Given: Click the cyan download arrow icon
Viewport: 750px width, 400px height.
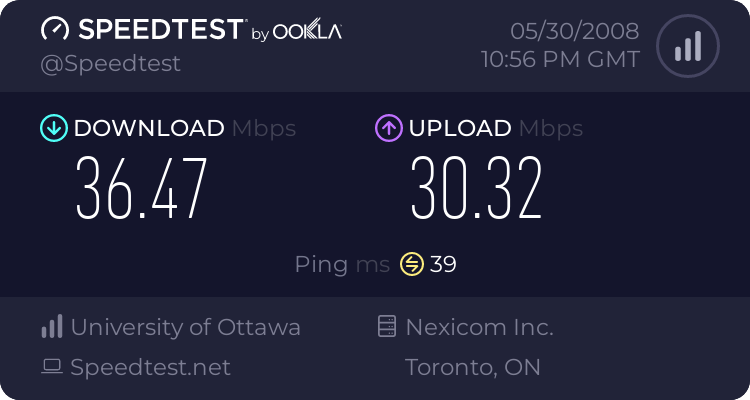Looking at the screenshot, I should [52, 128].
